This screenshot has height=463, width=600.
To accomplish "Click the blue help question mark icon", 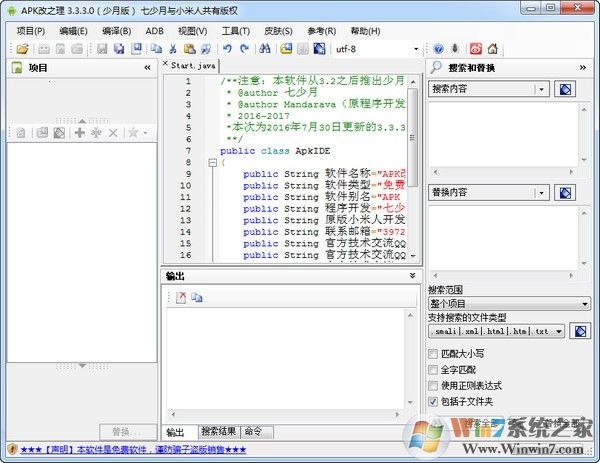I will pos(439,49).
